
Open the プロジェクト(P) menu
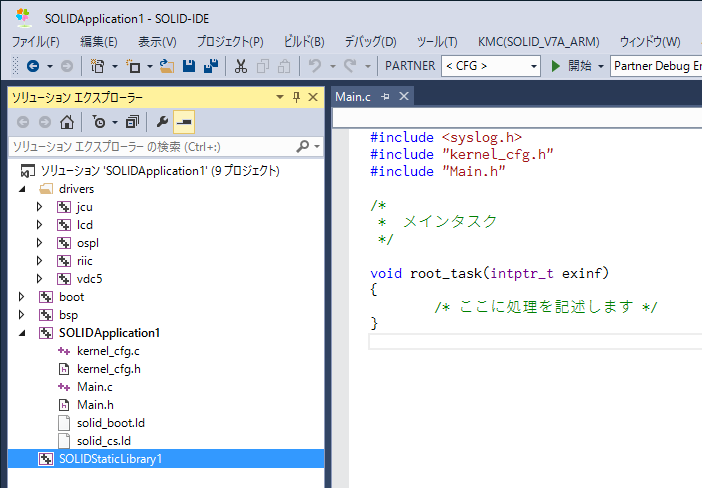(x=230, y=41)
